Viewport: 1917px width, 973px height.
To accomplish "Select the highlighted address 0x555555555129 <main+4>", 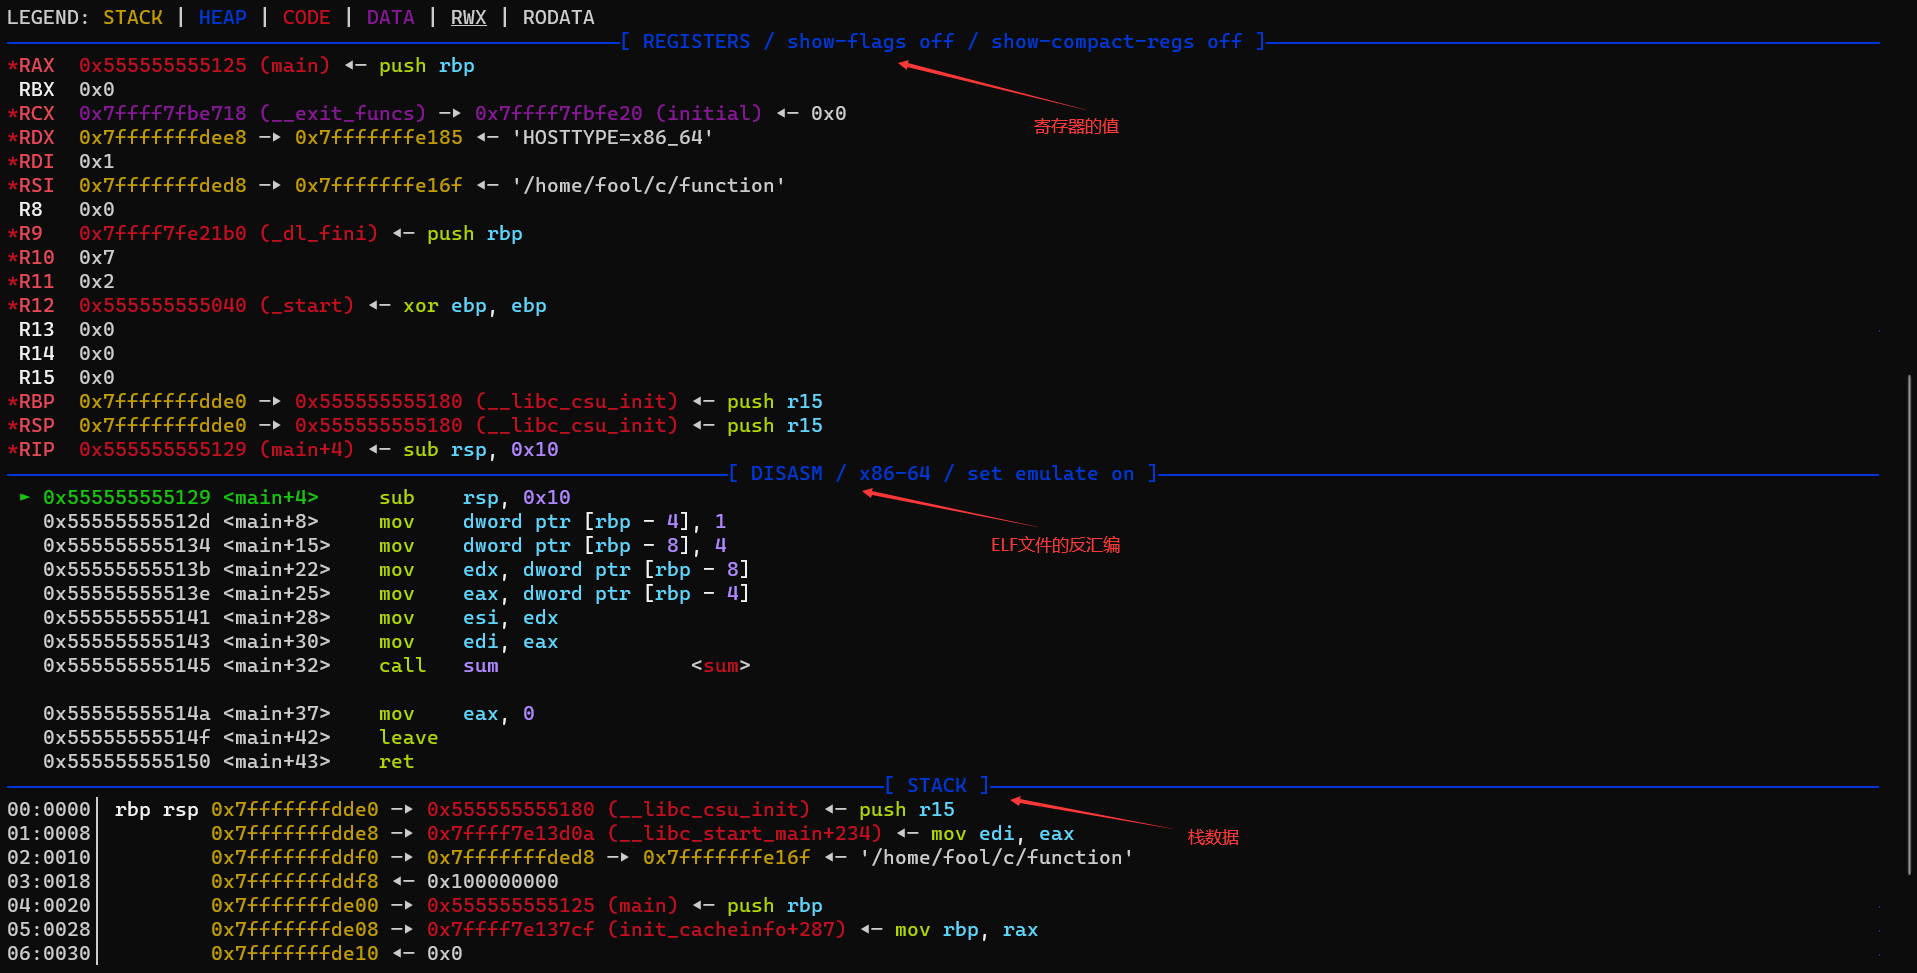I will click(180, 497).
